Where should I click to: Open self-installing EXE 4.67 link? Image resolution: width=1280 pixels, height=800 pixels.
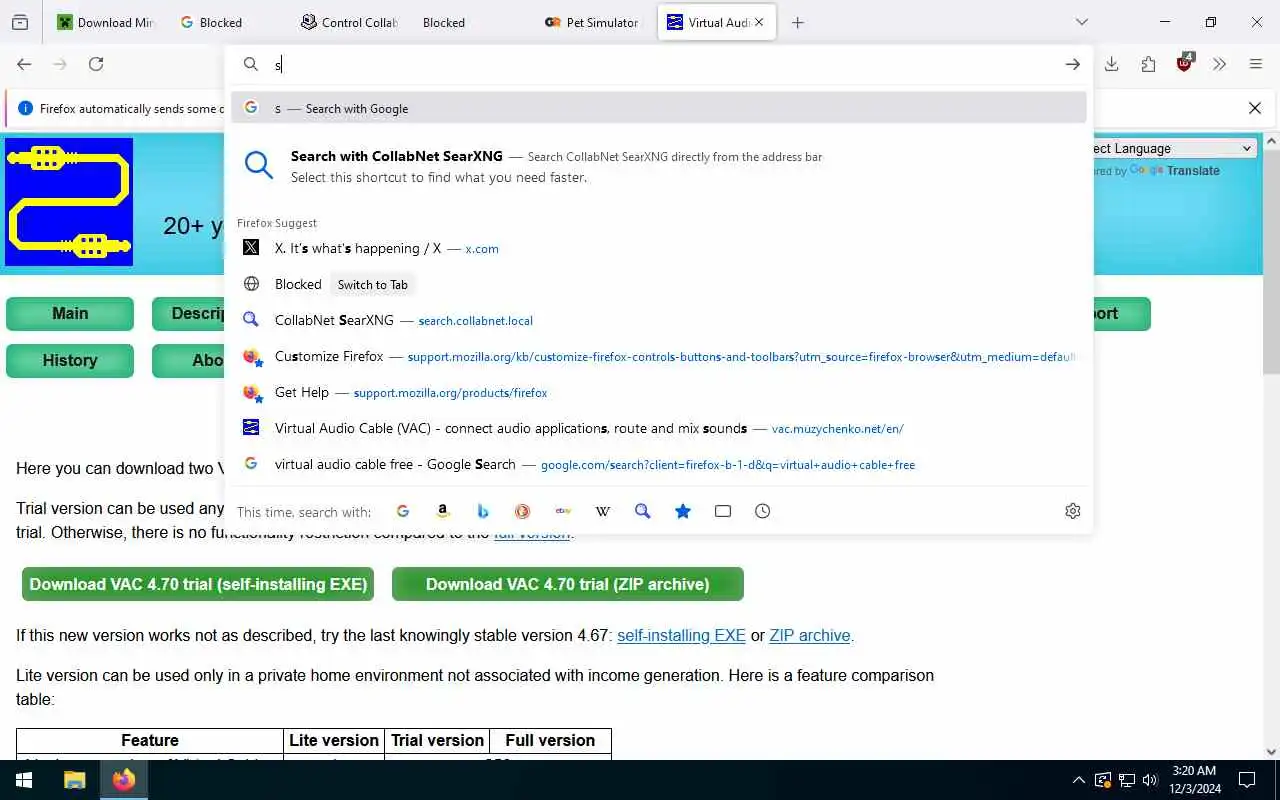coord(681,635)
